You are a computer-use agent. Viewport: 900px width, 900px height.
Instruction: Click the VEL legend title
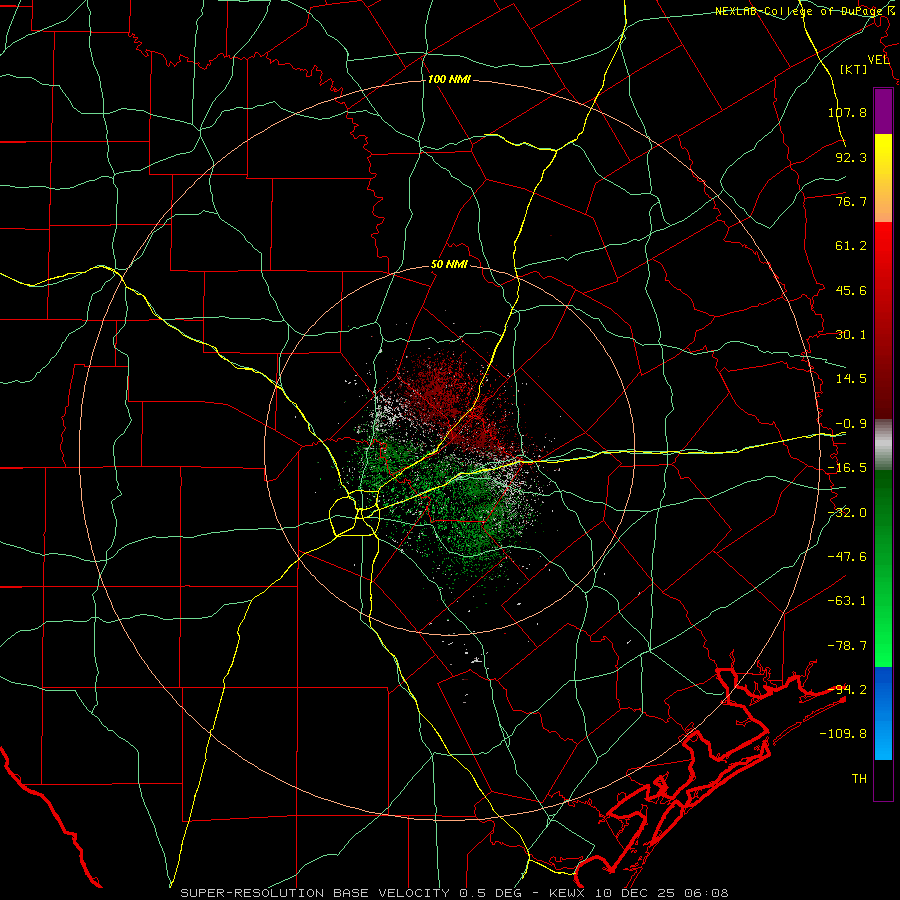tap(878, 60)
